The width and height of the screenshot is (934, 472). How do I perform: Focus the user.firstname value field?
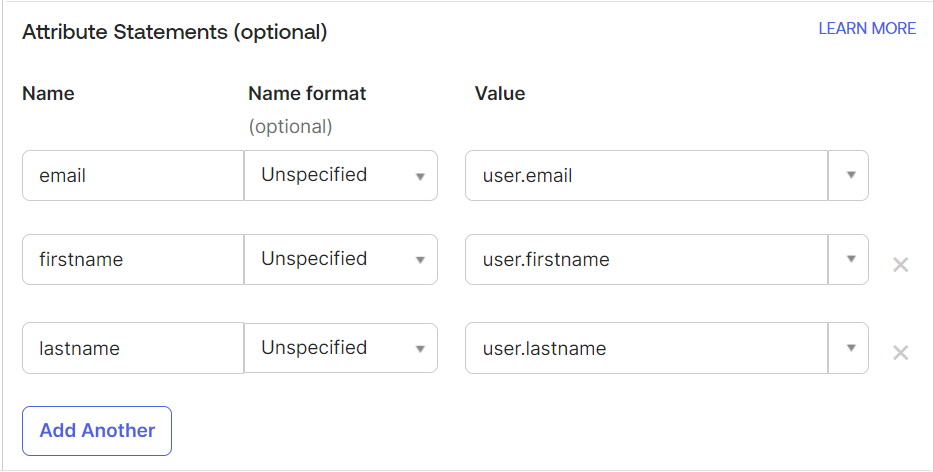click(x=646, y=260)
